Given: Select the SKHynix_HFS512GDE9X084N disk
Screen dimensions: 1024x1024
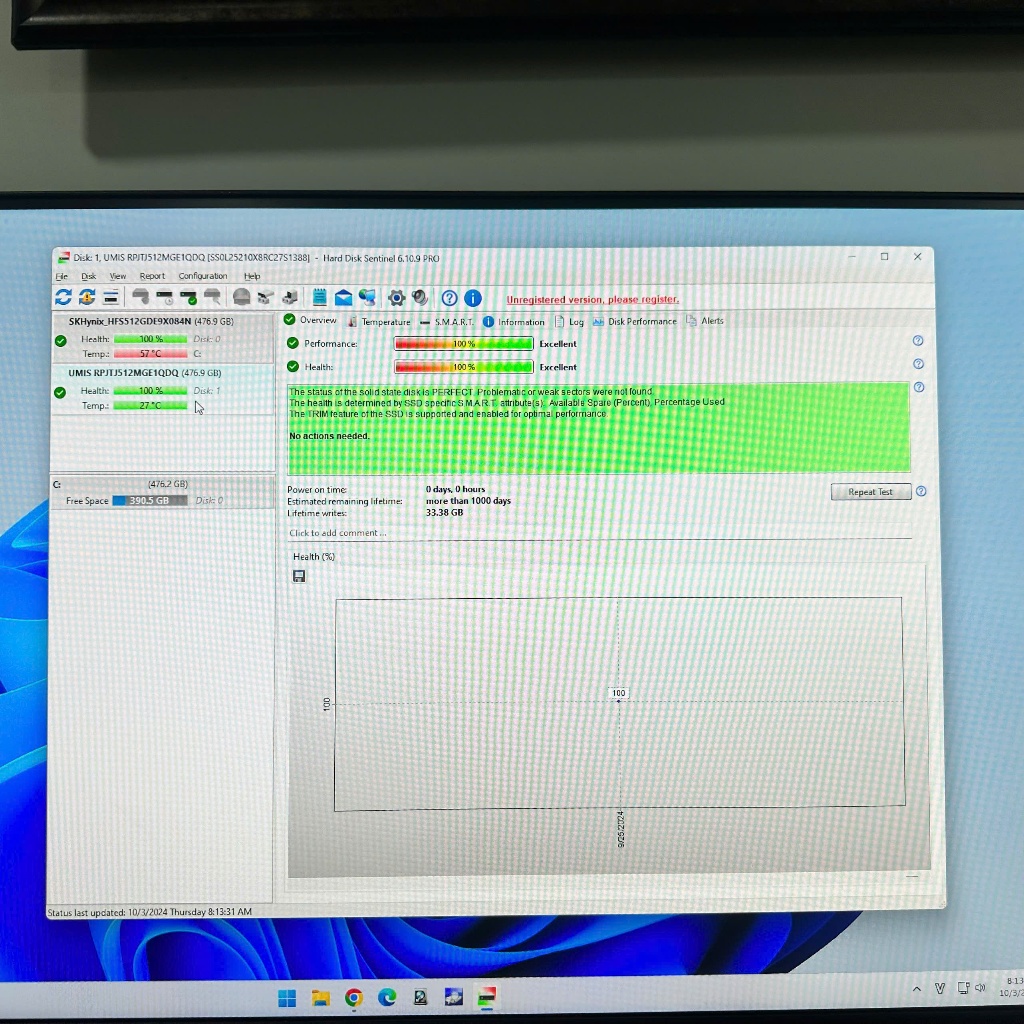Looking at the screenshot, I should (150, 322).
